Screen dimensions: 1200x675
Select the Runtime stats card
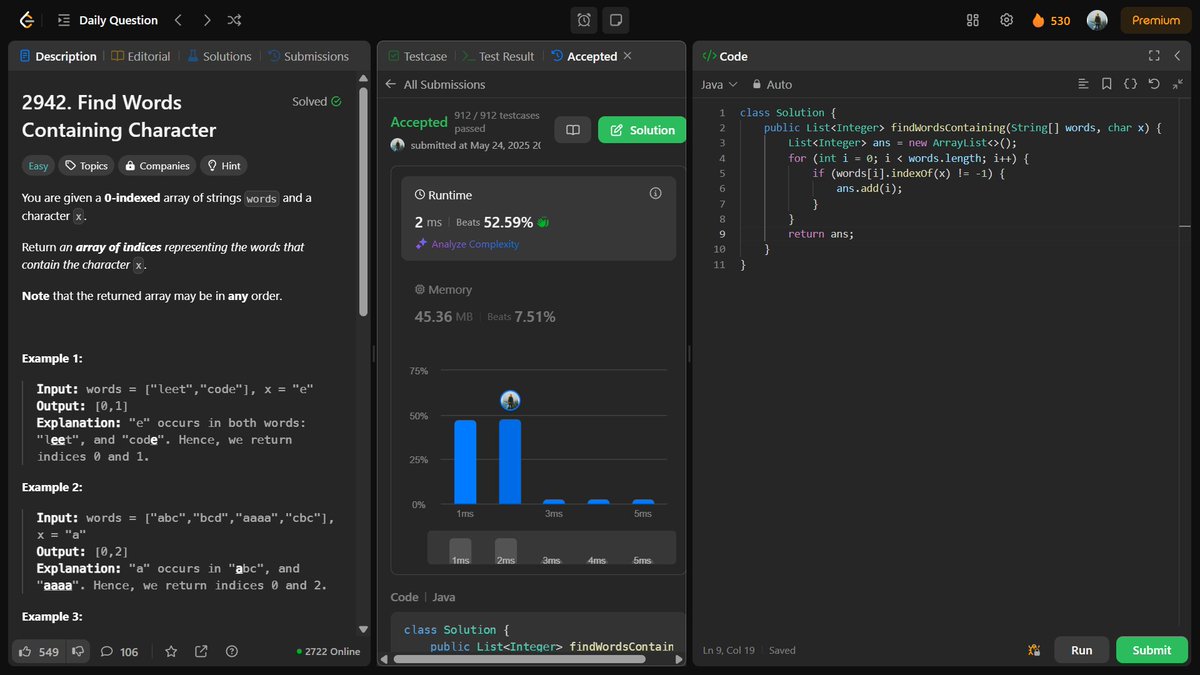point(538,219)
